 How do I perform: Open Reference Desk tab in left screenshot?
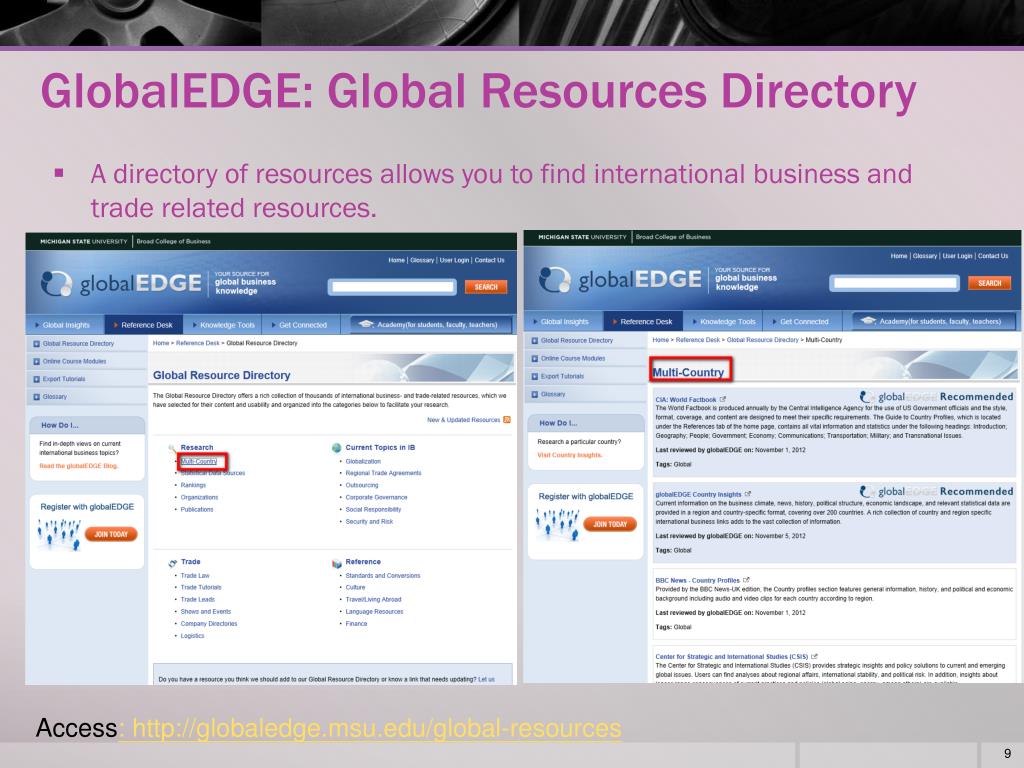point(144,325)
